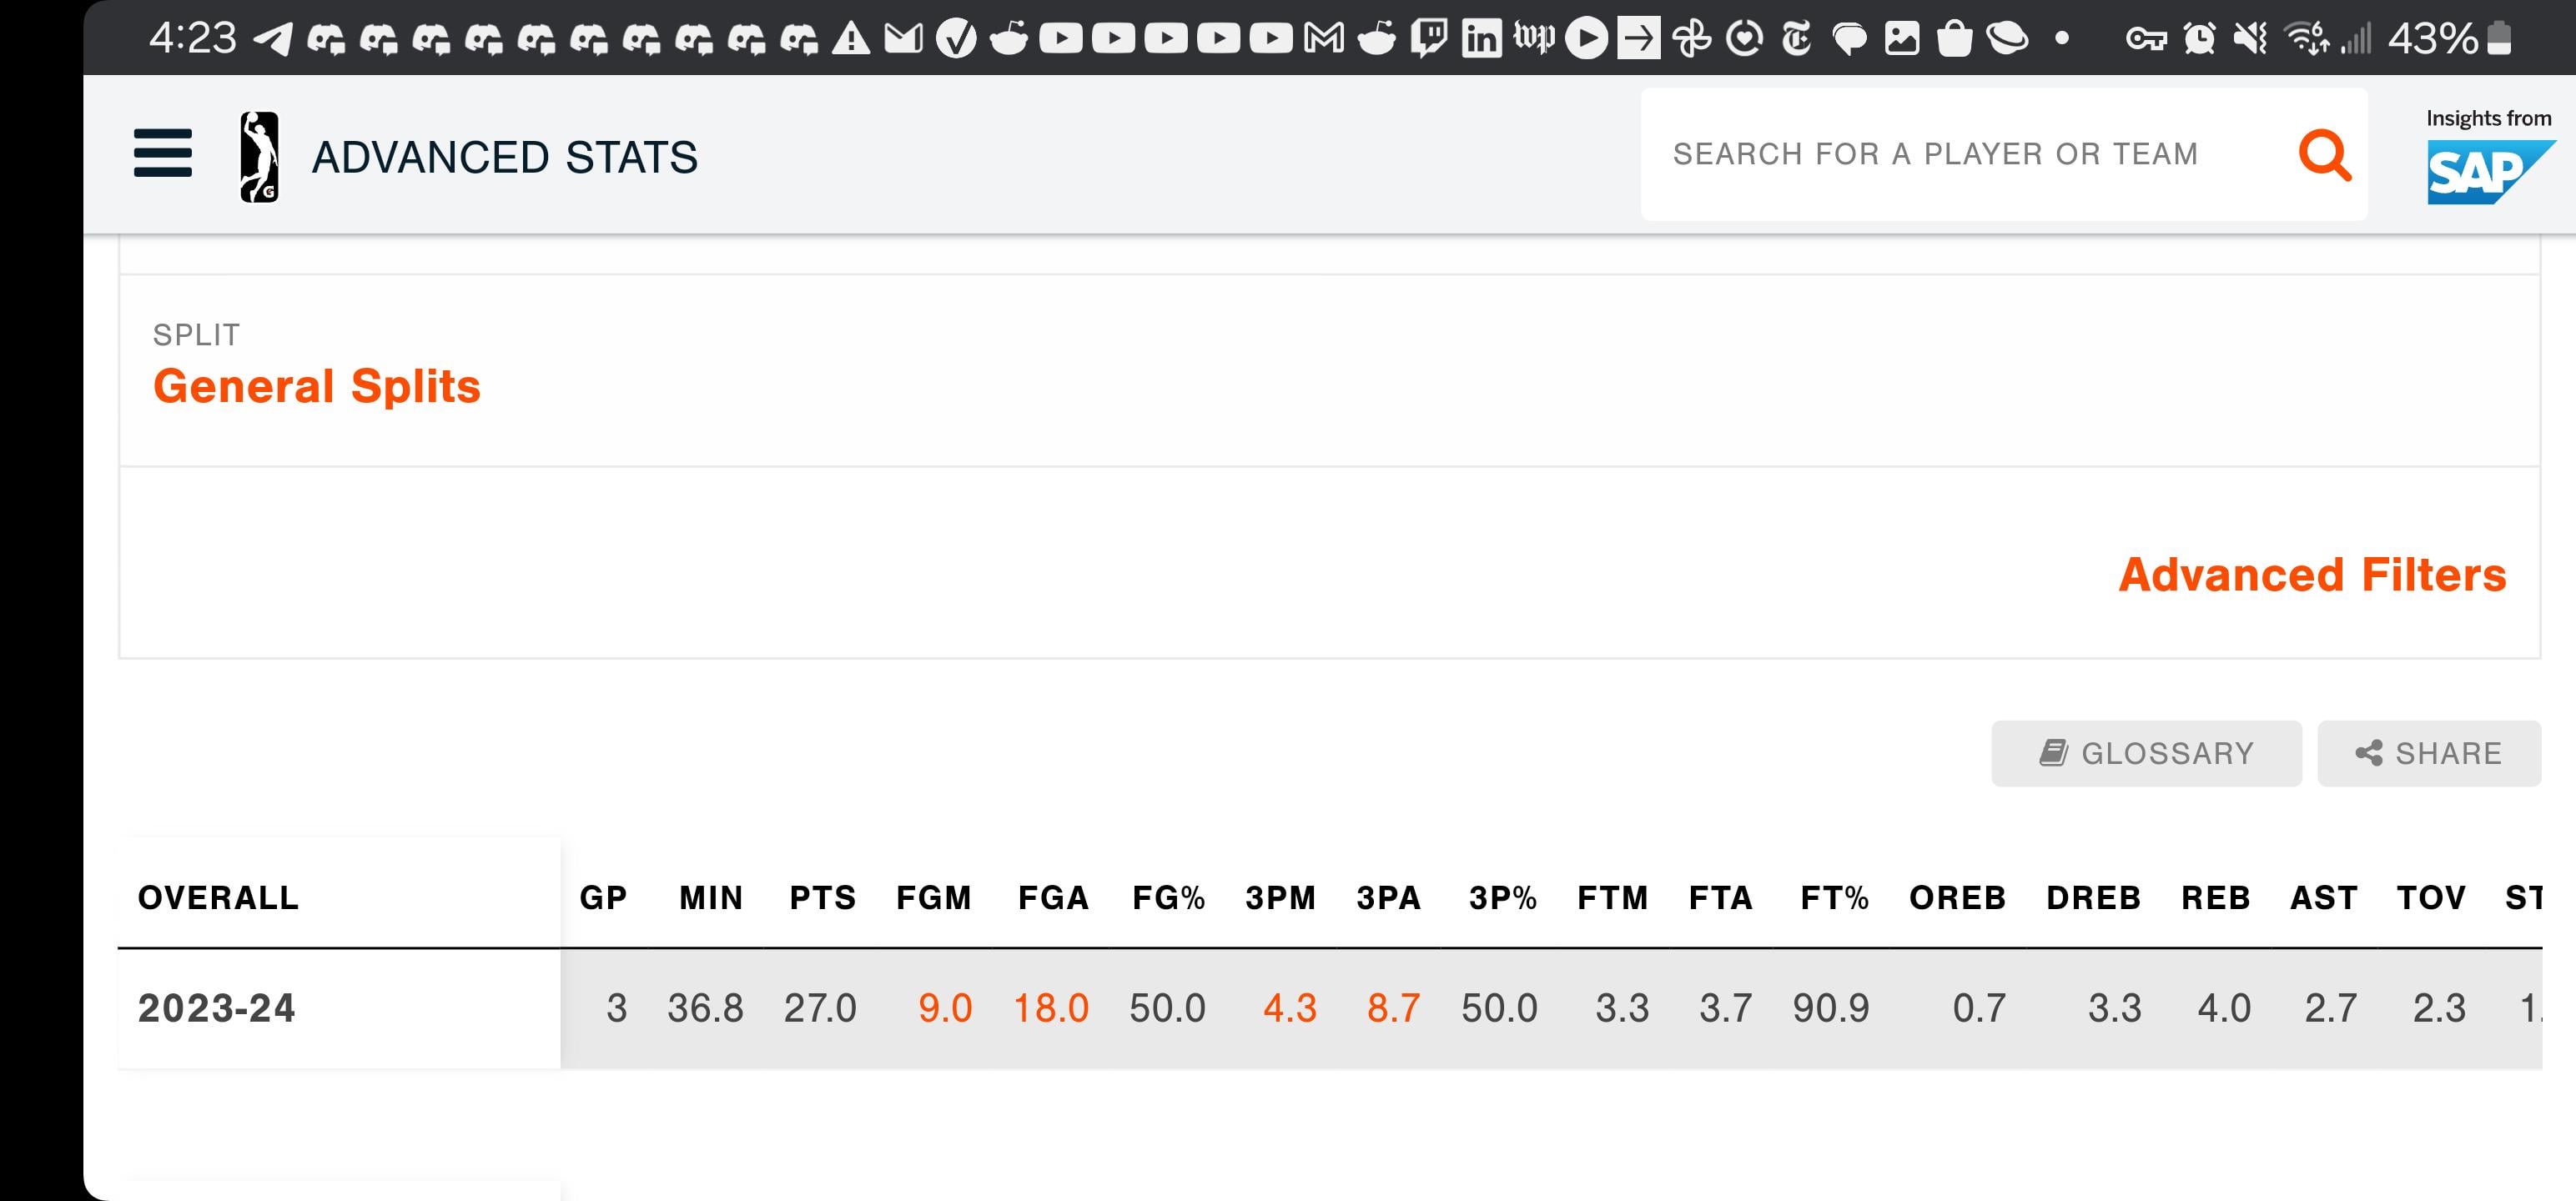Expand the General Splits selector
Viewport: 2576px width, 1201px height.
pyautogui.click(x=316, y=387)
